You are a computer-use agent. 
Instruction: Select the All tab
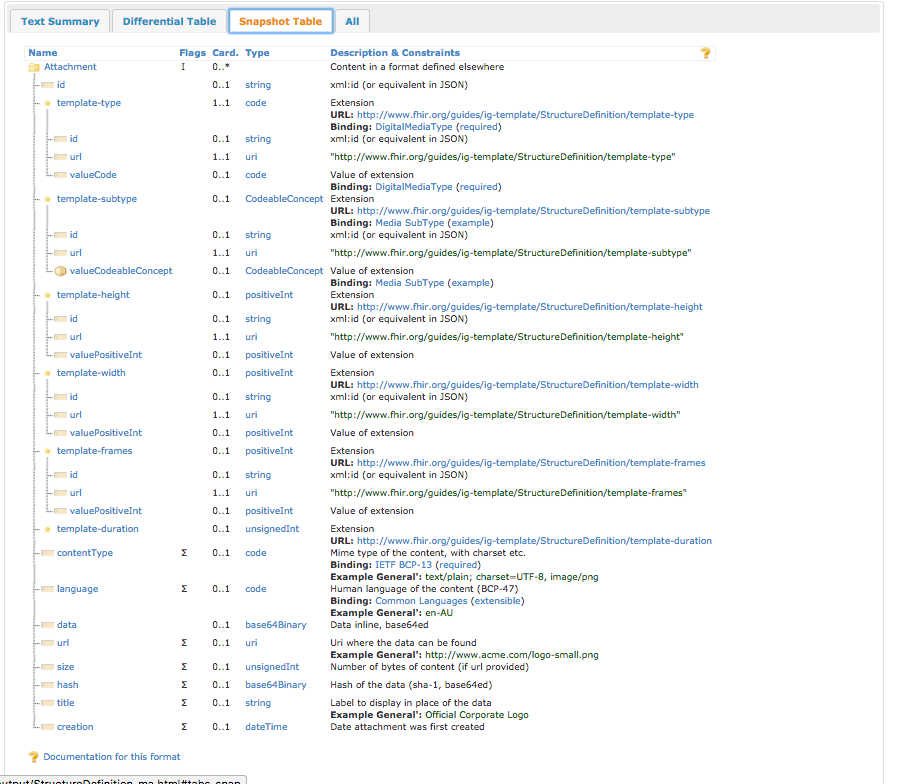click(353, 21)
